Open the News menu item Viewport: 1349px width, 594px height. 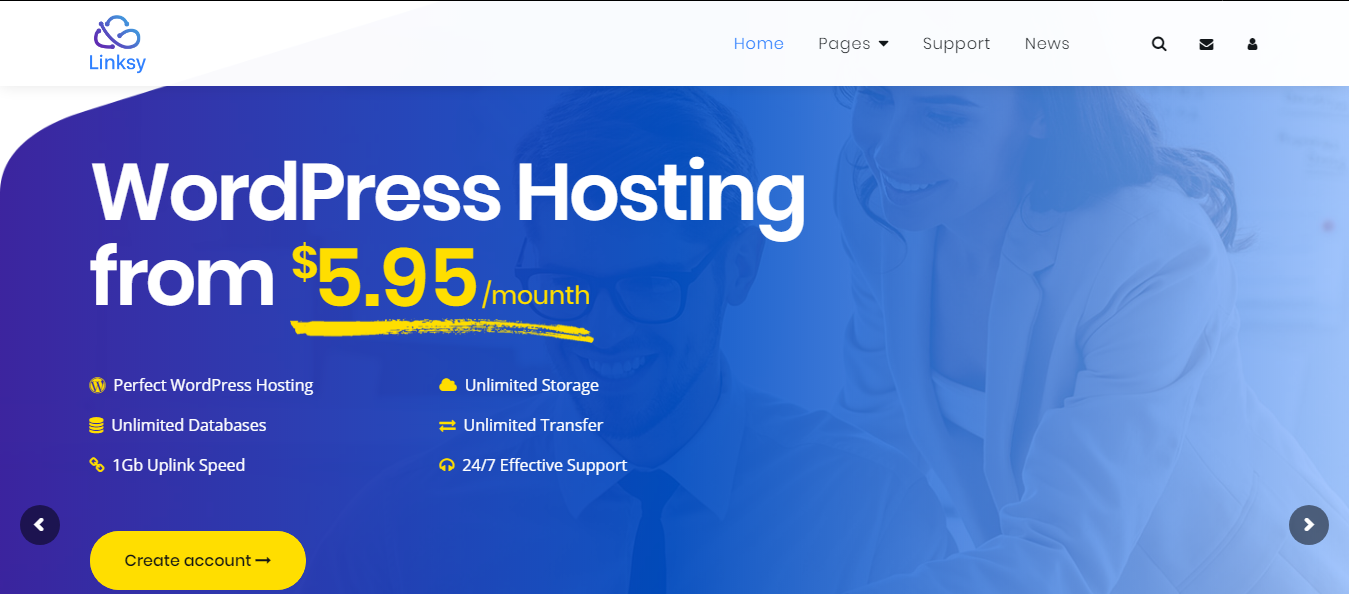tap(1047, 44)
